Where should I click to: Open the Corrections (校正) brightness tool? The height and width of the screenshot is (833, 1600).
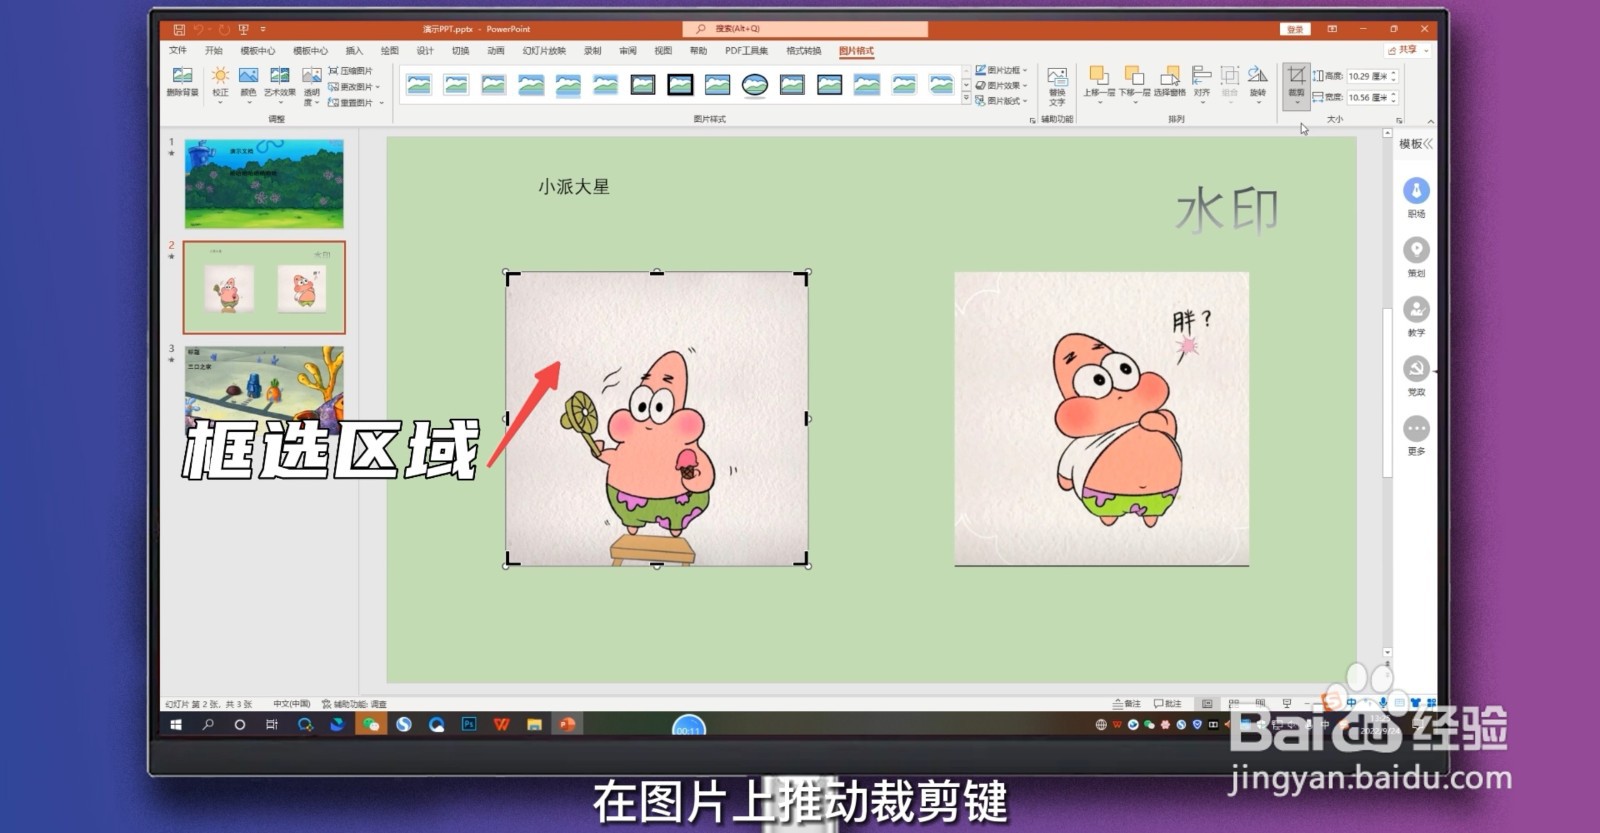(x=220, y=84)
